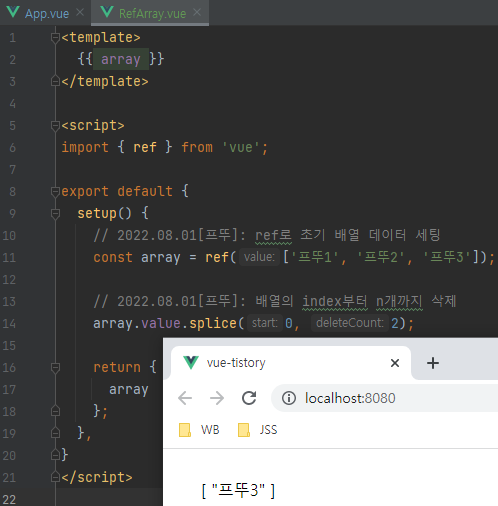Click the 'return' keyword on line 16

(x=117, y=367)
